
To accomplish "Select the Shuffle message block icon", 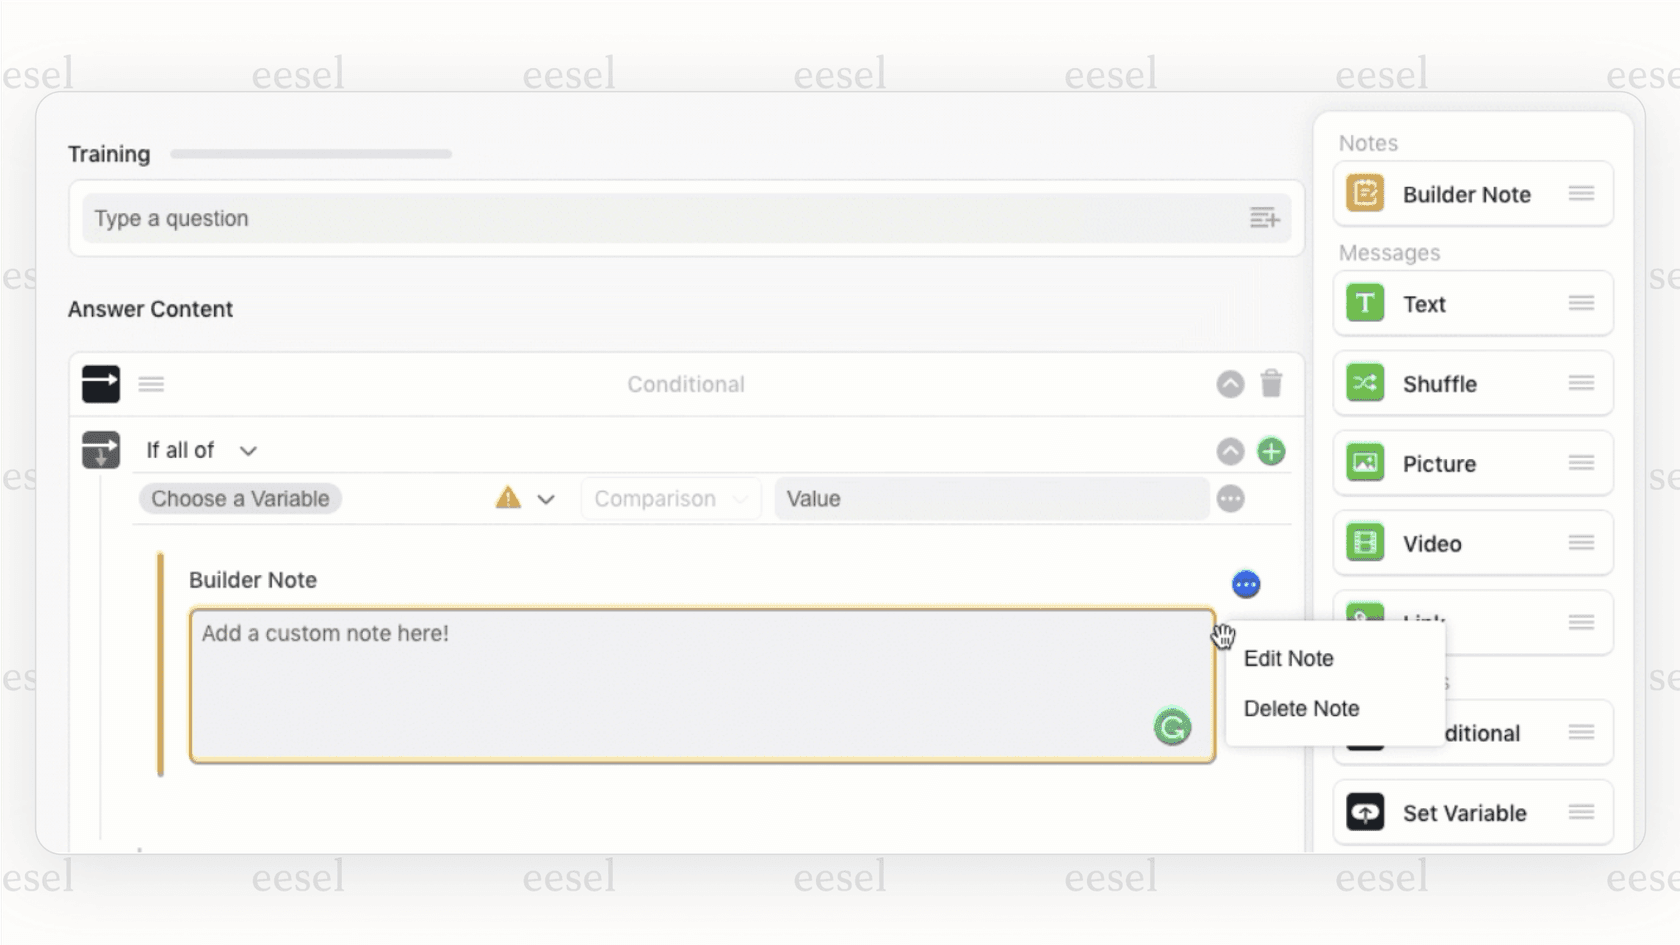I will point(1365,383).
